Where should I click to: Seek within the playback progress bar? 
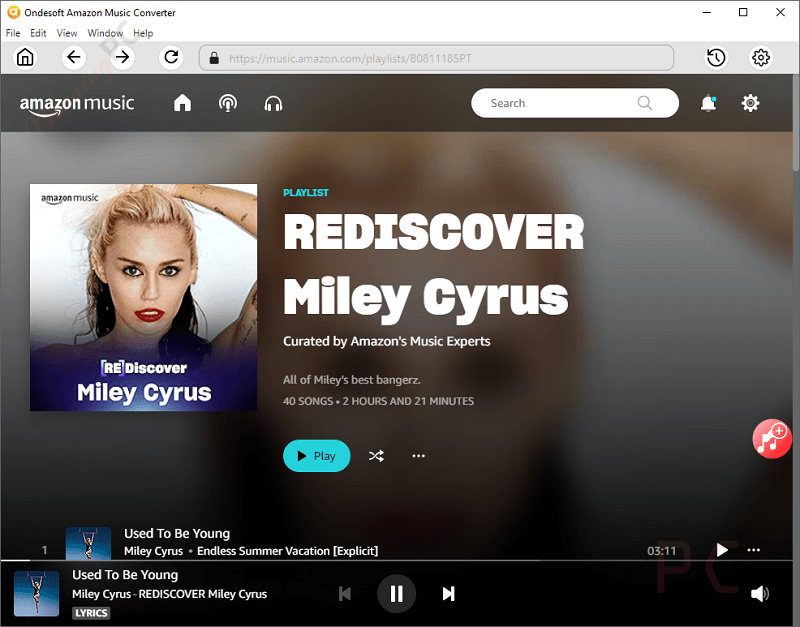coord(396,561)
